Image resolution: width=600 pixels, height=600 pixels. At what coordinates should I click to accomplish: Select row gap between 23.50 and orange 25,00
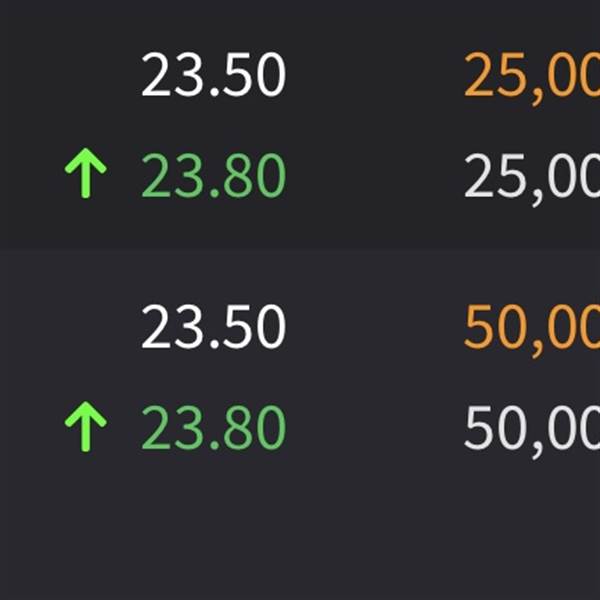pyautogui.click(x=375, y=74)
